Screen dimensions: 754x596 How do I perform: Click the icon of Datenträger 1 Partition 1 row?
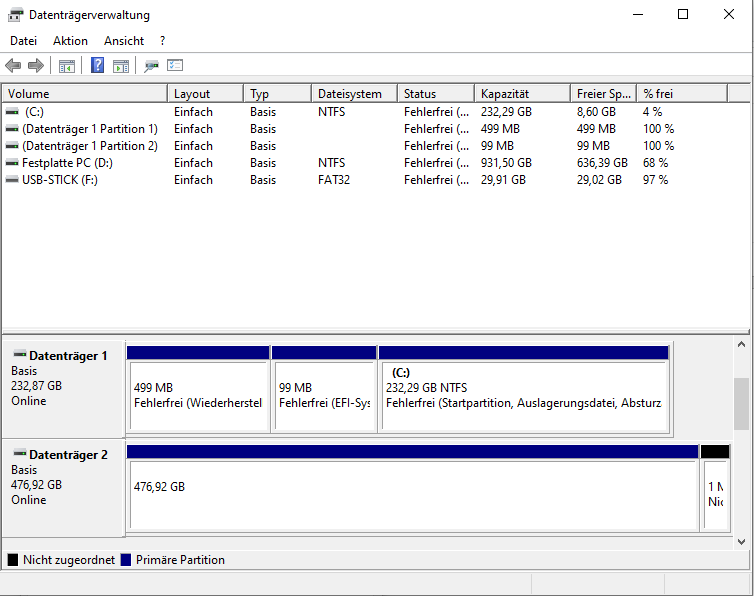coord(12,129)
